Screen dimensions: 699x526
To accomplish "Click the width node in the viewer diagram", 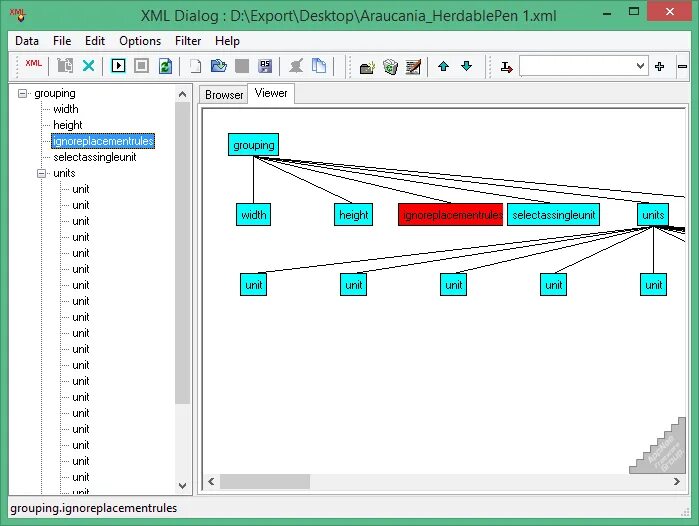I will [x=253, y=215].
